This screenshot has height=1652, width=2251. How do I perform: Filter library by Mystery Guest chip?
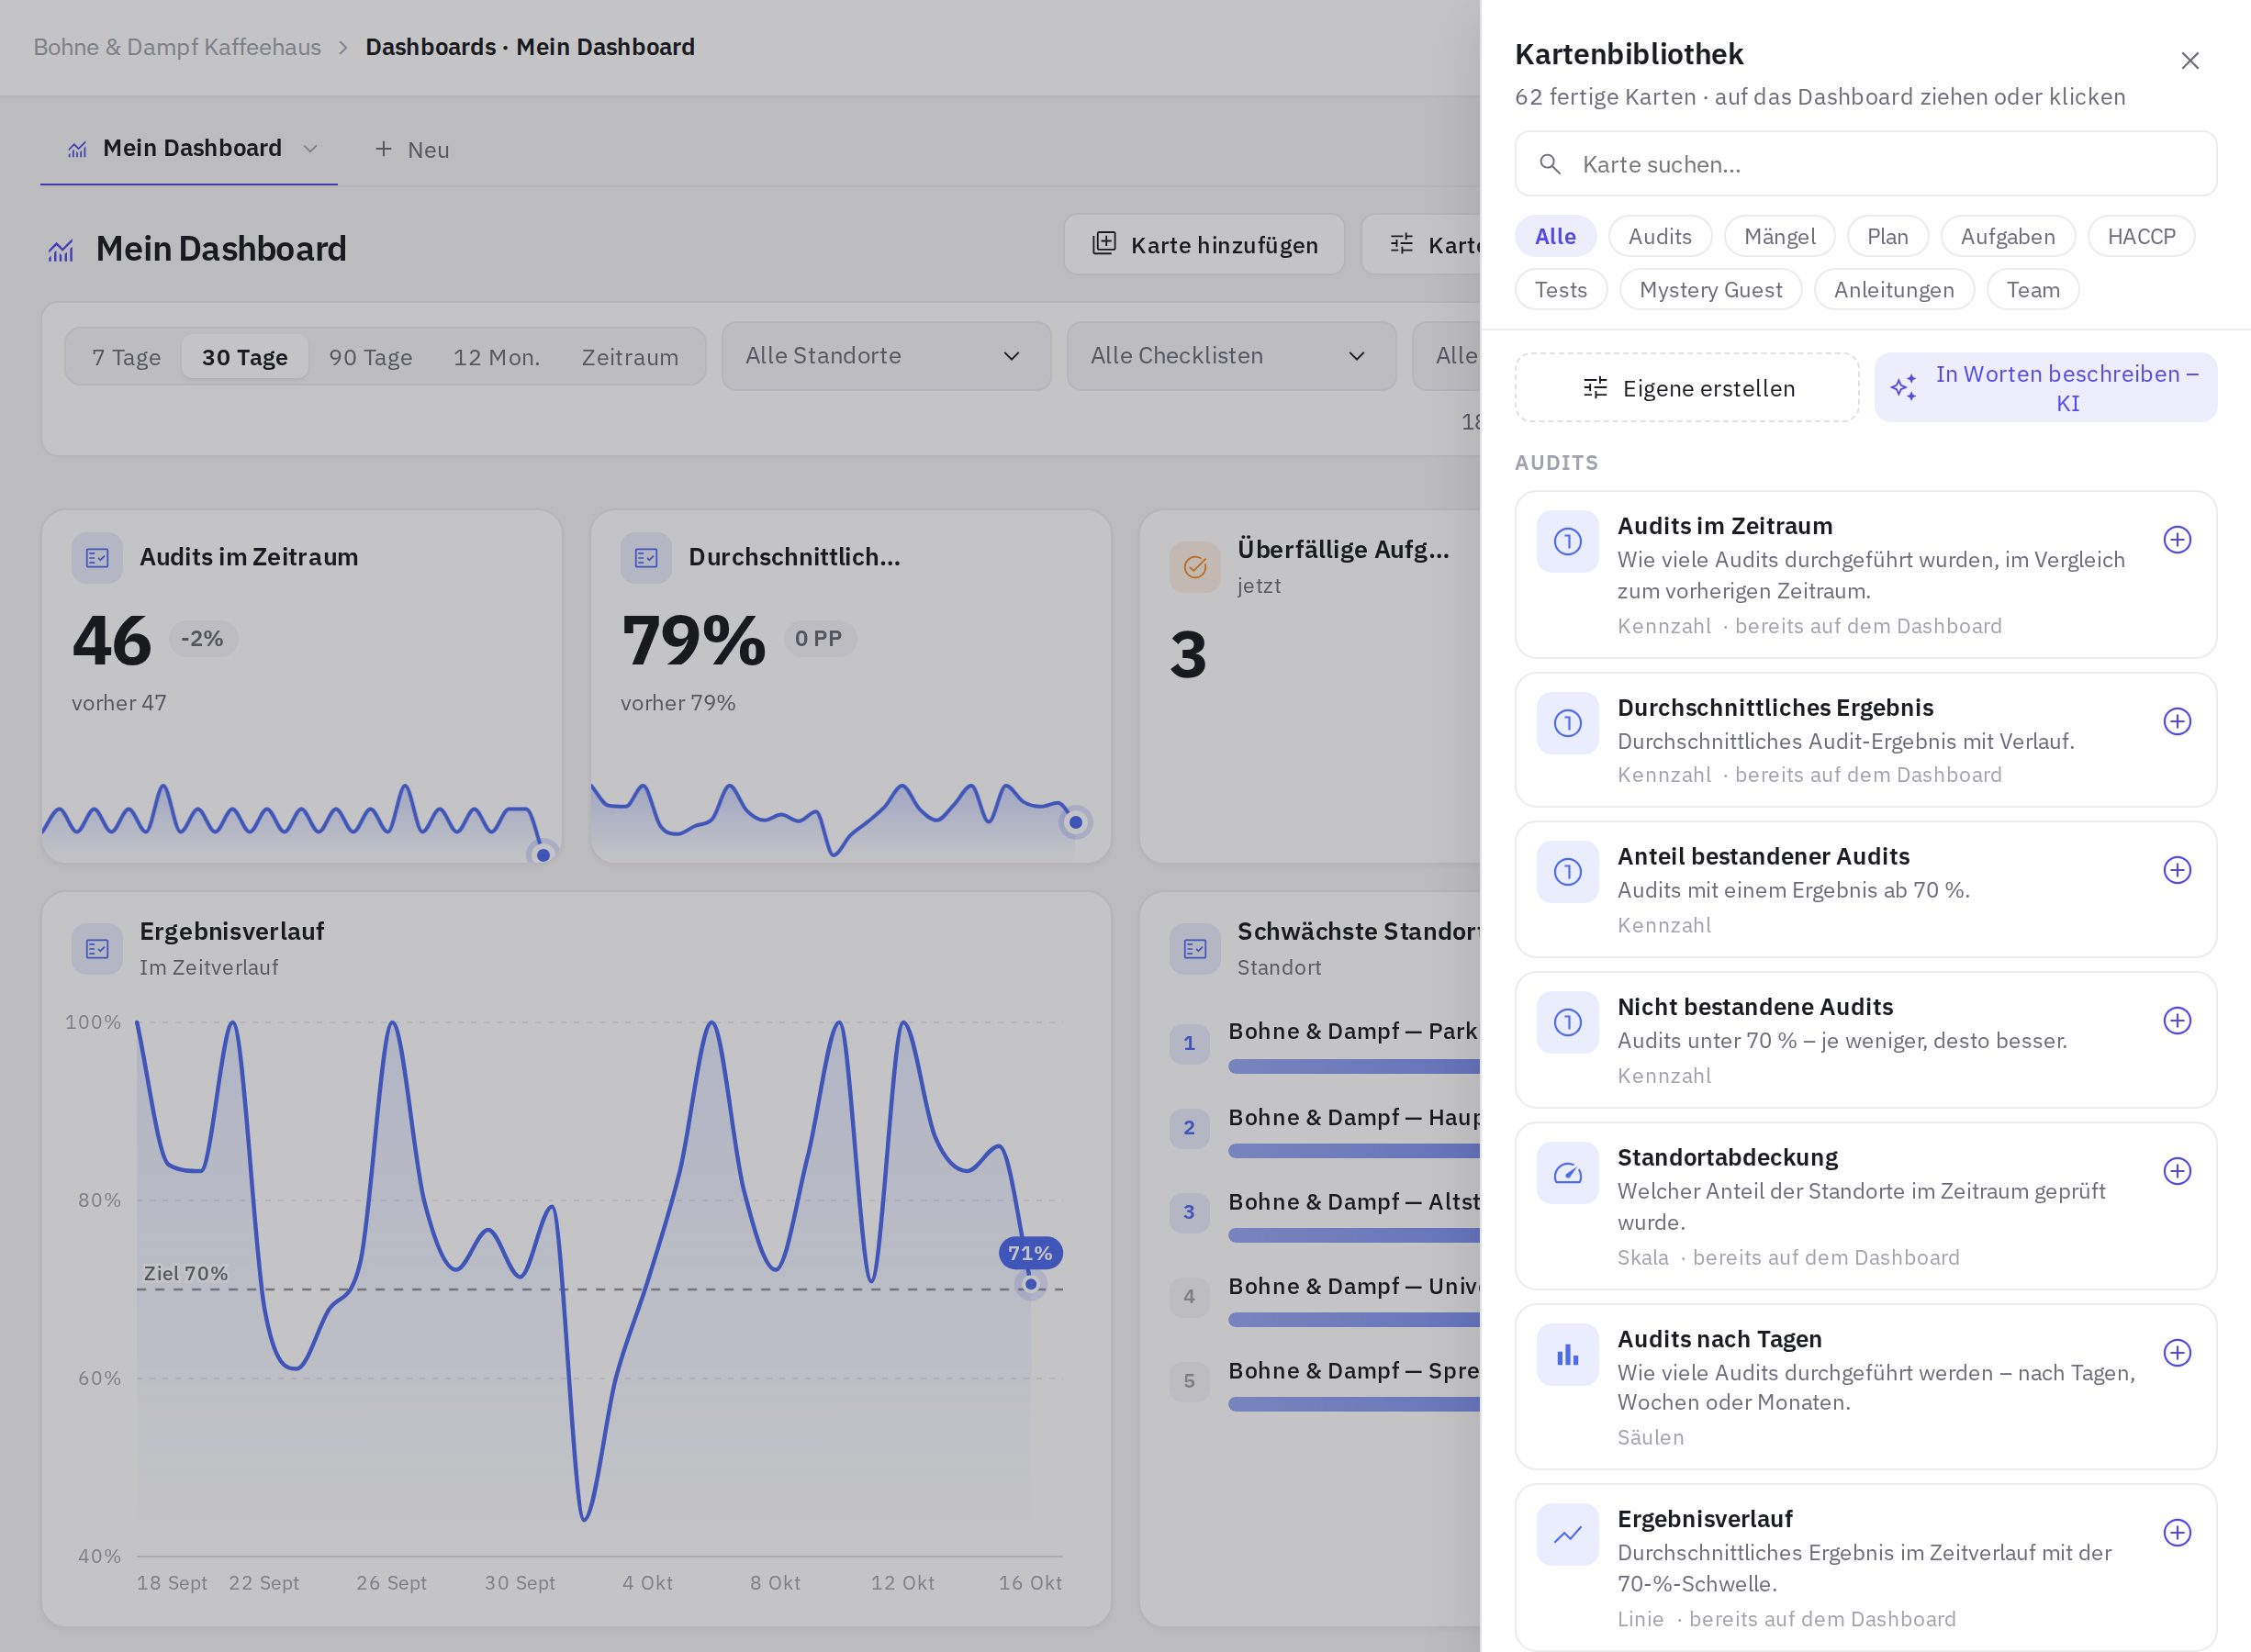pos(1710,290)
